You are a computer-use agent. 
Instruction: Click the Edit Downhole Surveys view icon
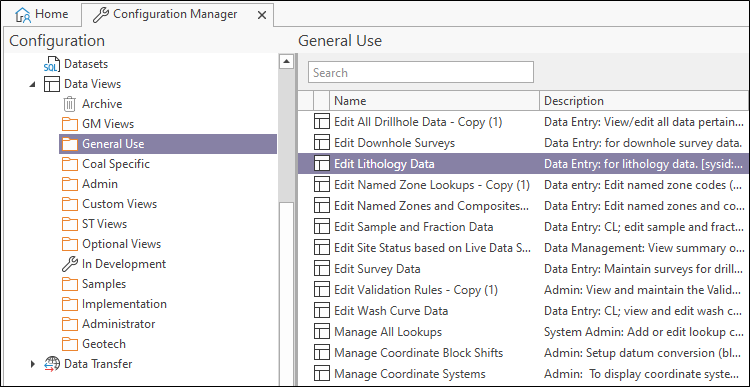[x=322, y=143]
